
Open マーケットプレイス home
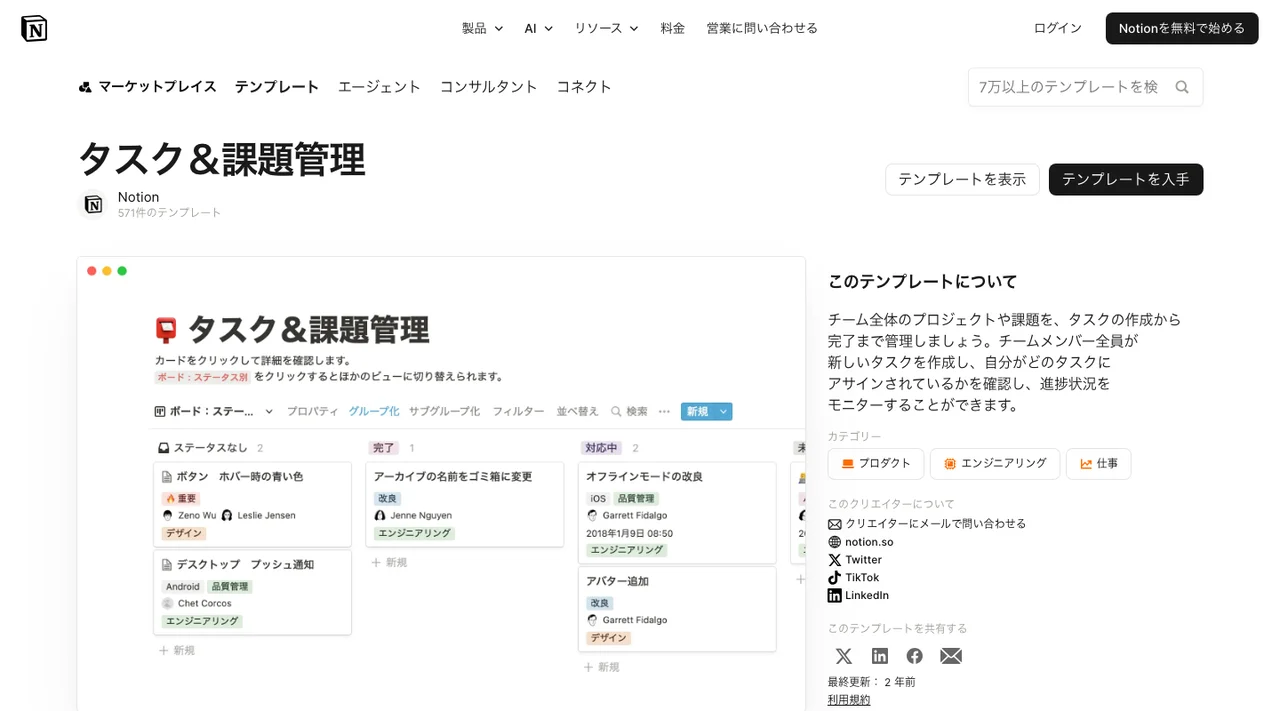[147, 87]
